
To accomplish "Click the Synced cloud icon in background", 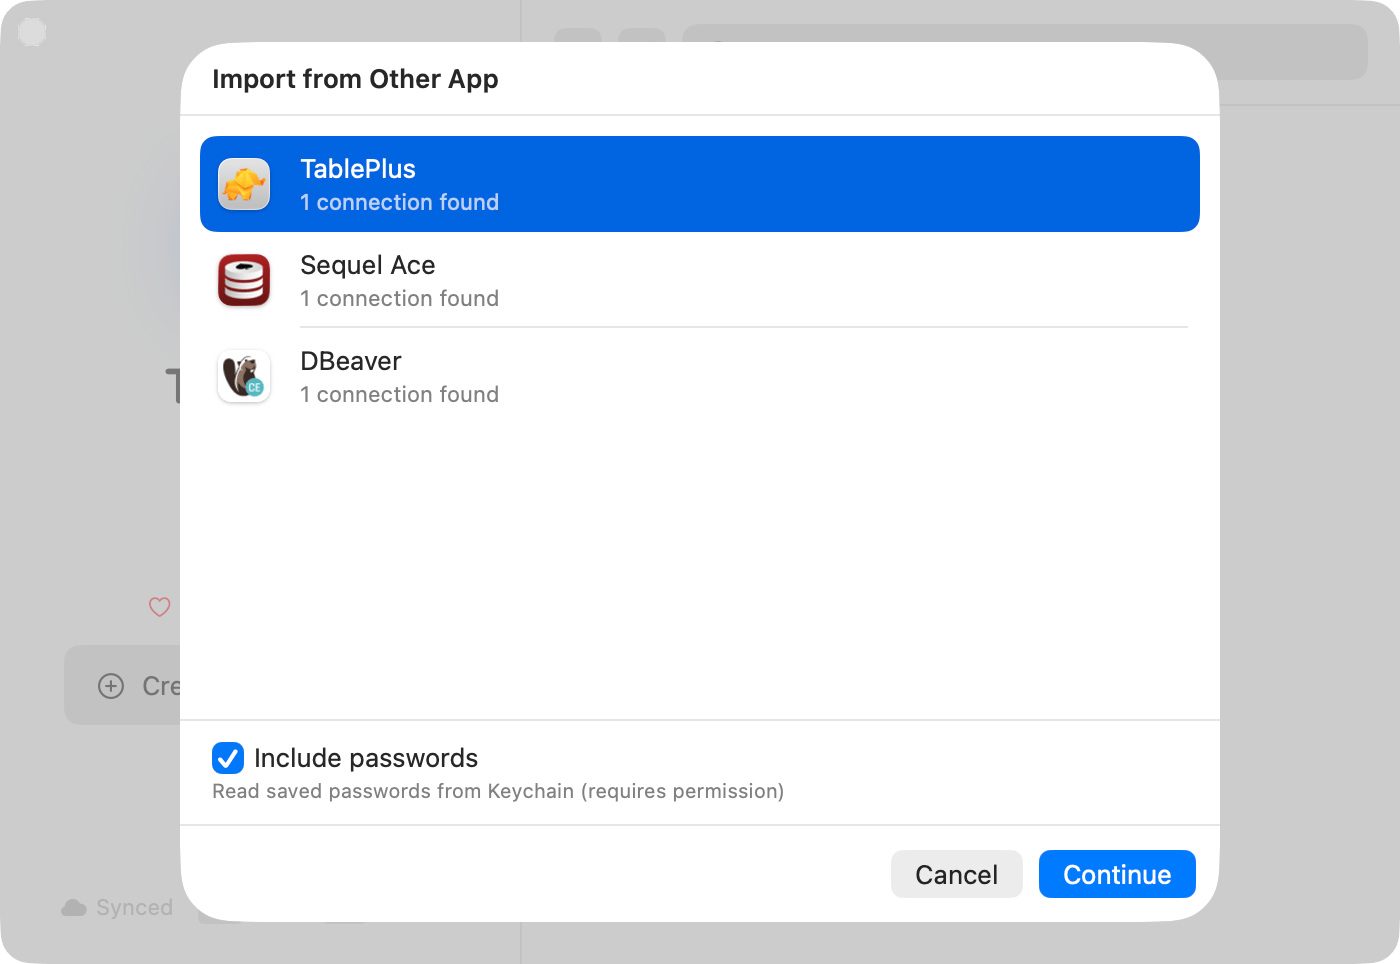I will pos(74,907).
